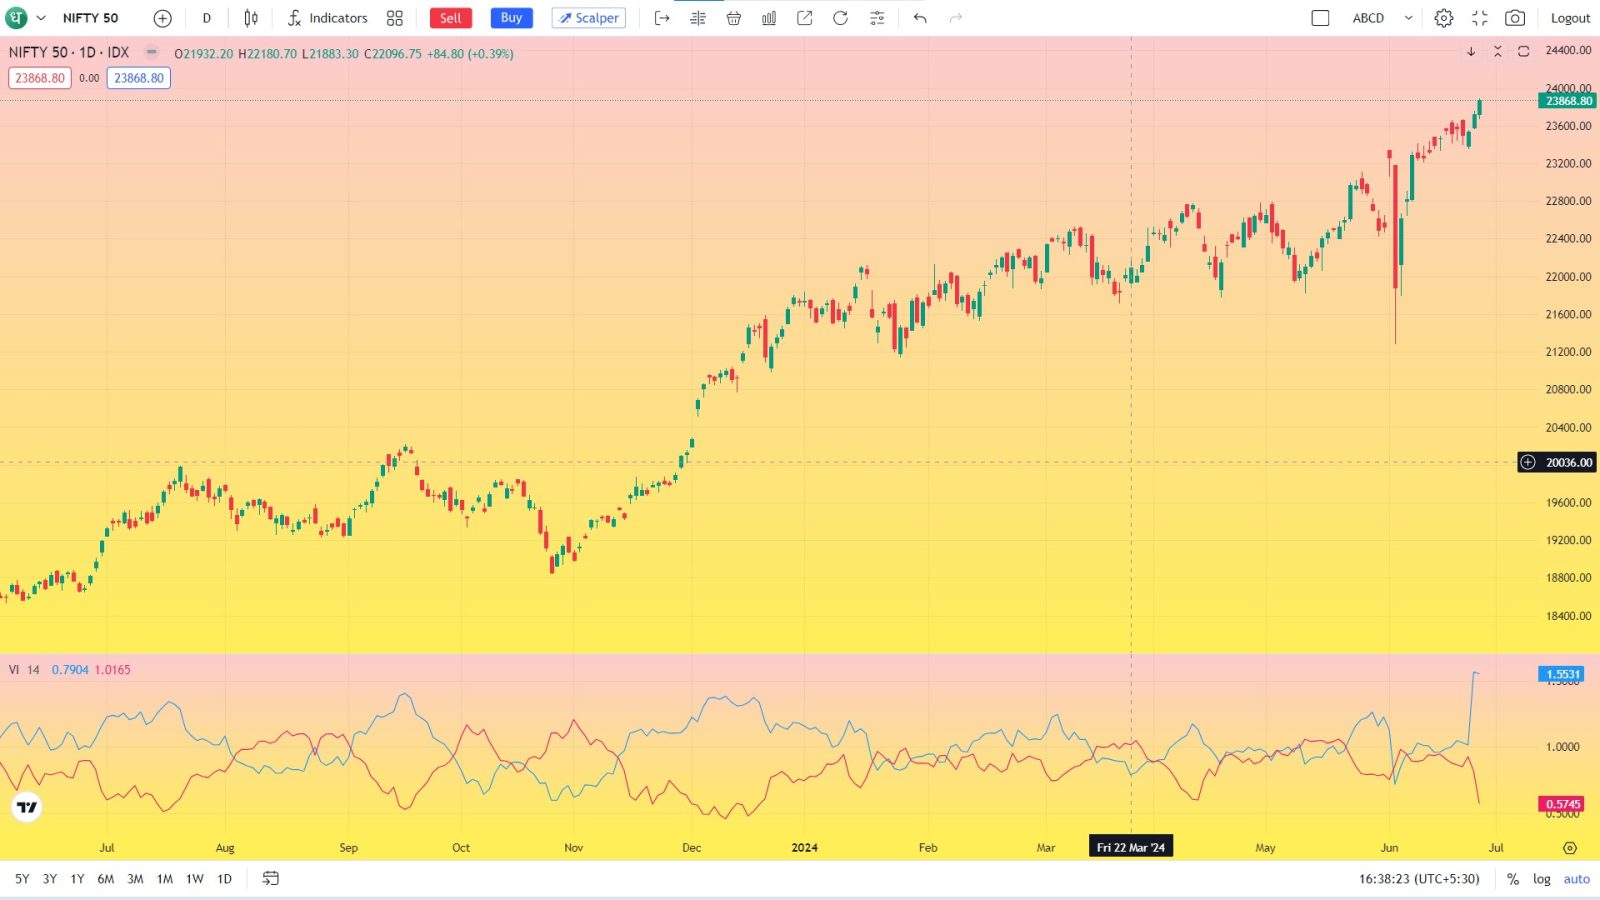
Task: Open the Indicators dialog
Action: [328, 18]
